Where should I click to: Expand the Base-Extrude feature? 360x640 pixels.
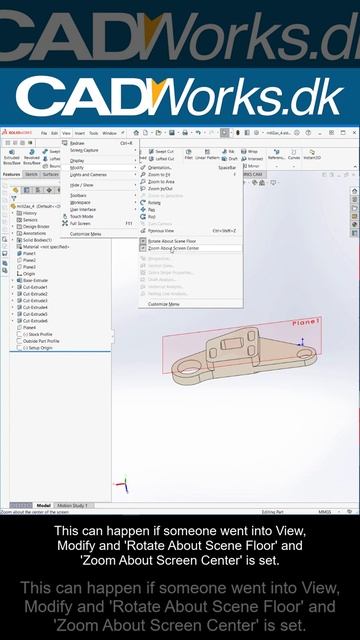13,280
